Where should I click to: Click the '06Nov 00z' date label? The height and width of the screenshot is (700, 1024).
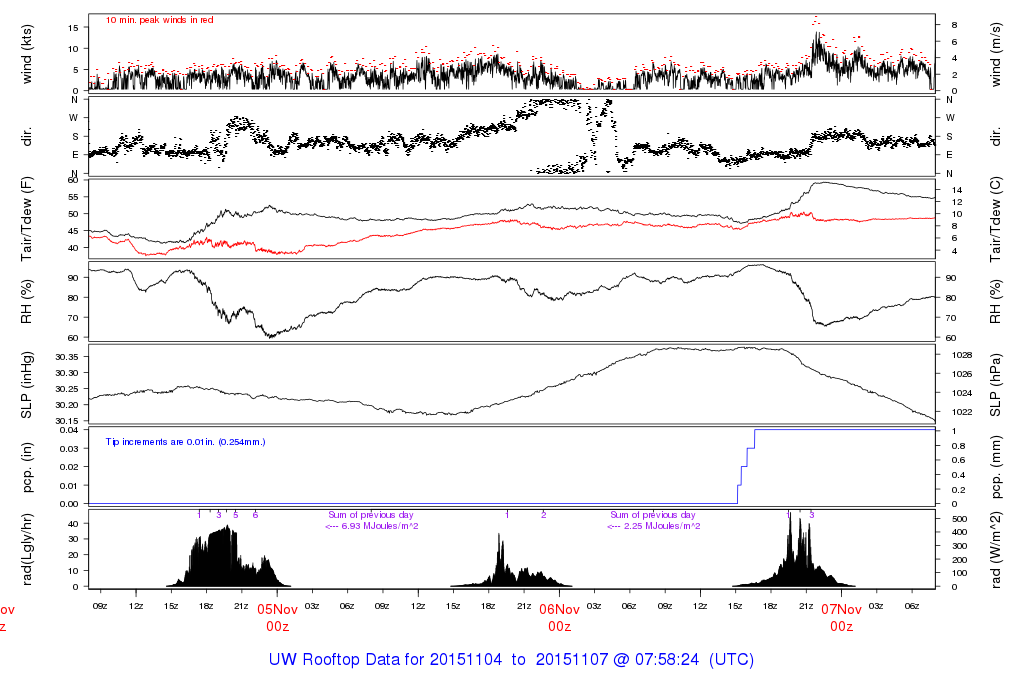[x=560, y=618]
